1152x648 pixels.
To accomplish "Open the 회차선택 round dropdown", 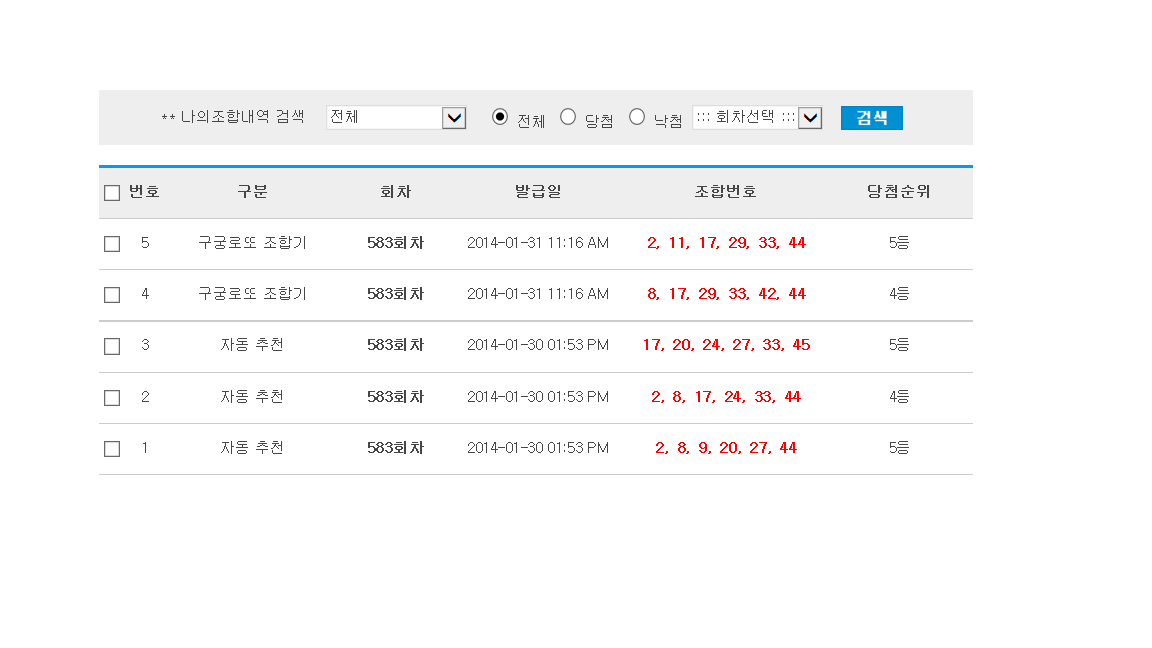I will click(757, 118).
